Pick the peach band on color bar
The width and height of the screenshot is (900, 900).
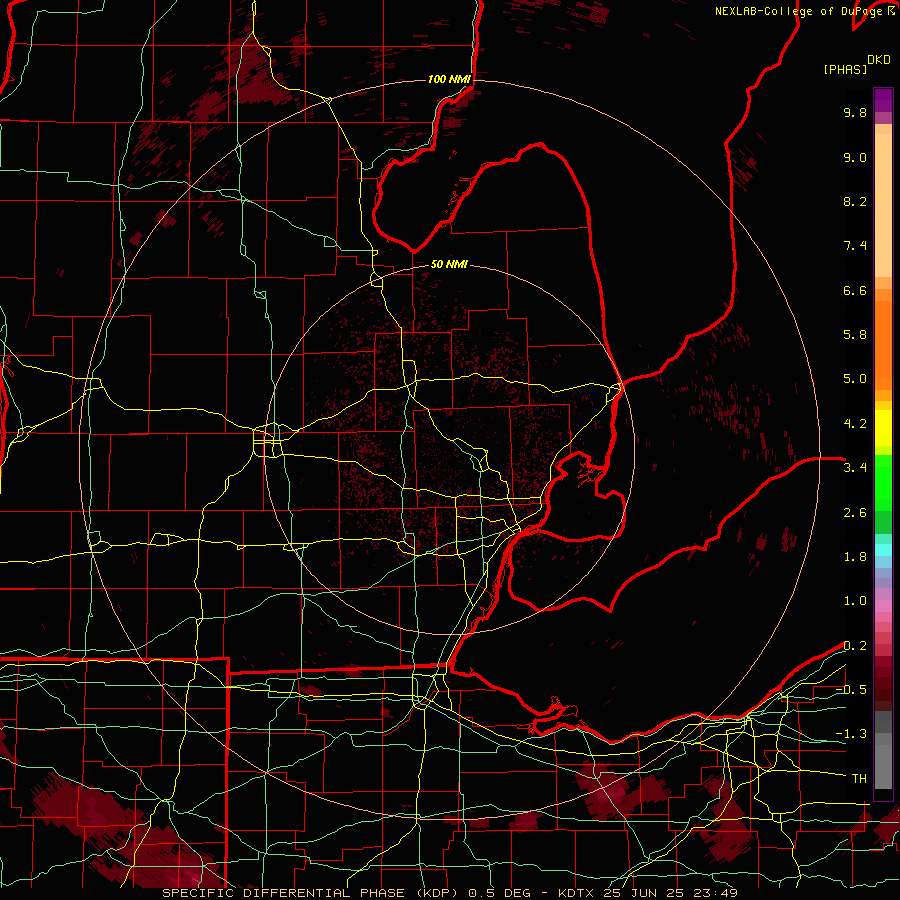coord(883,205)
